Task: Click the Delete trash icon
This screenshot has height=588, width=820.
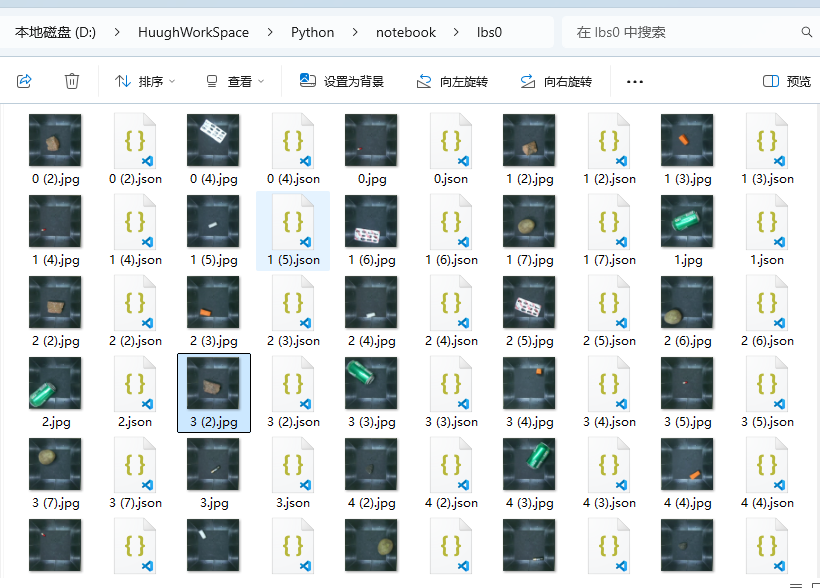Action: 72,81
